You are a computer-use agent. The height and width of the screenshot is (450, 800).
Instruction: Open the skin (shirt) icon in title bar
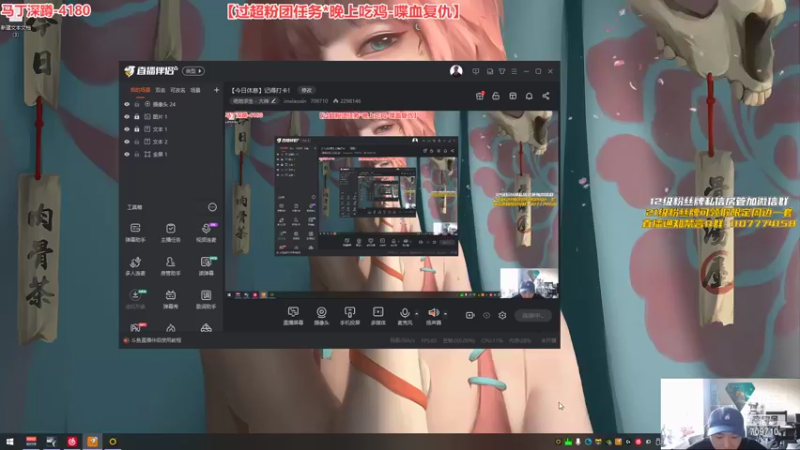502,71
